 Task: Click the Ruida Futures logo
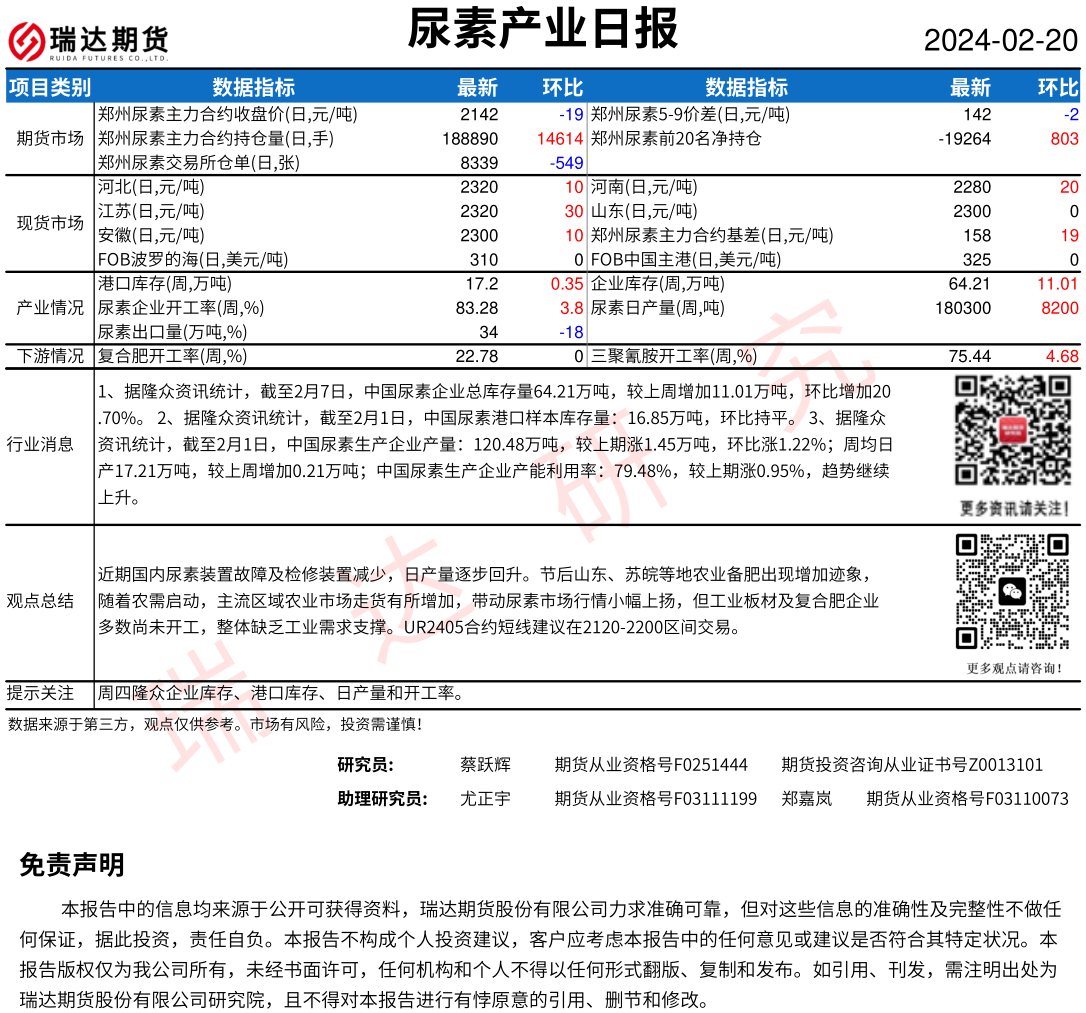pyautogui.click(x=88, y=41)
